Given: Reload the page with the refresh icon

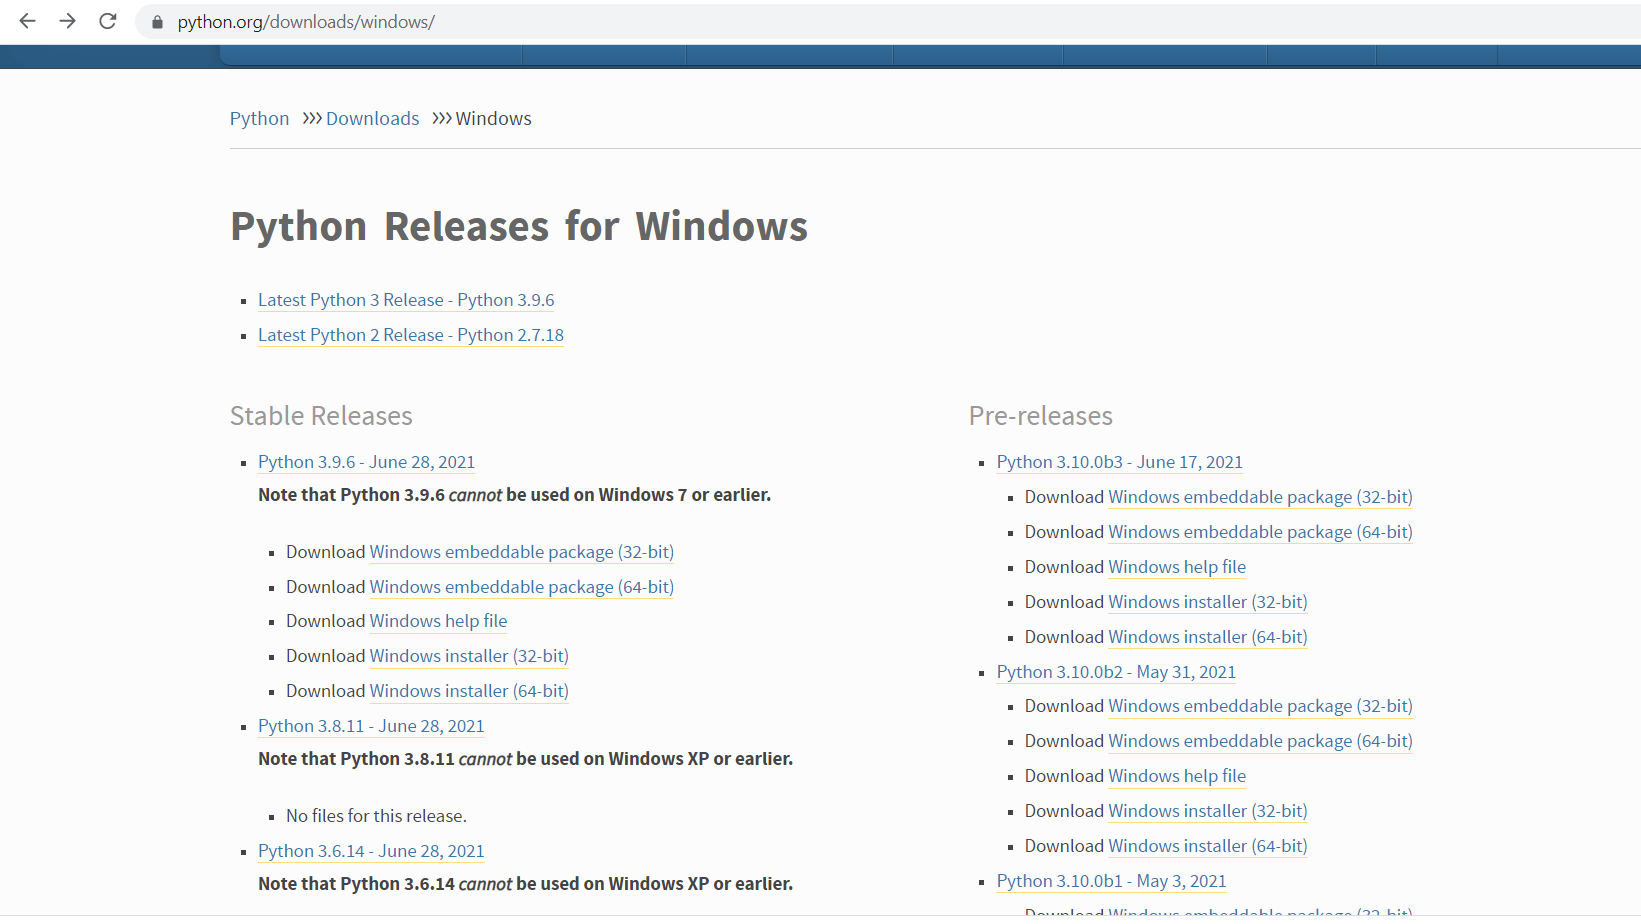Looking at the screenshot, I should 108,21.
